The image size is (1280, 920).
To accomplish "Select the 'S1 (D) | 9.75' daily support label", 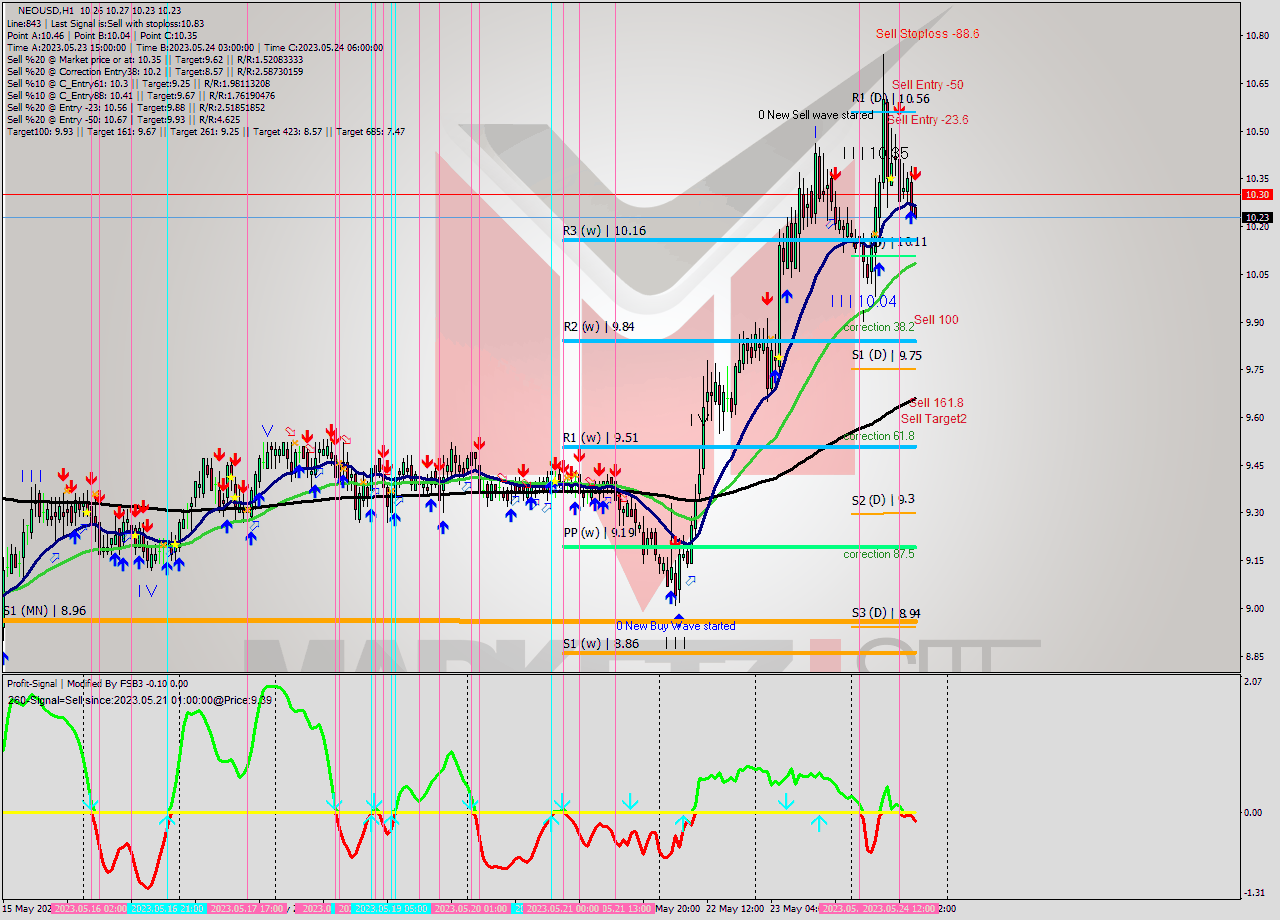I will pyautogui.click(x=887, y=355).
